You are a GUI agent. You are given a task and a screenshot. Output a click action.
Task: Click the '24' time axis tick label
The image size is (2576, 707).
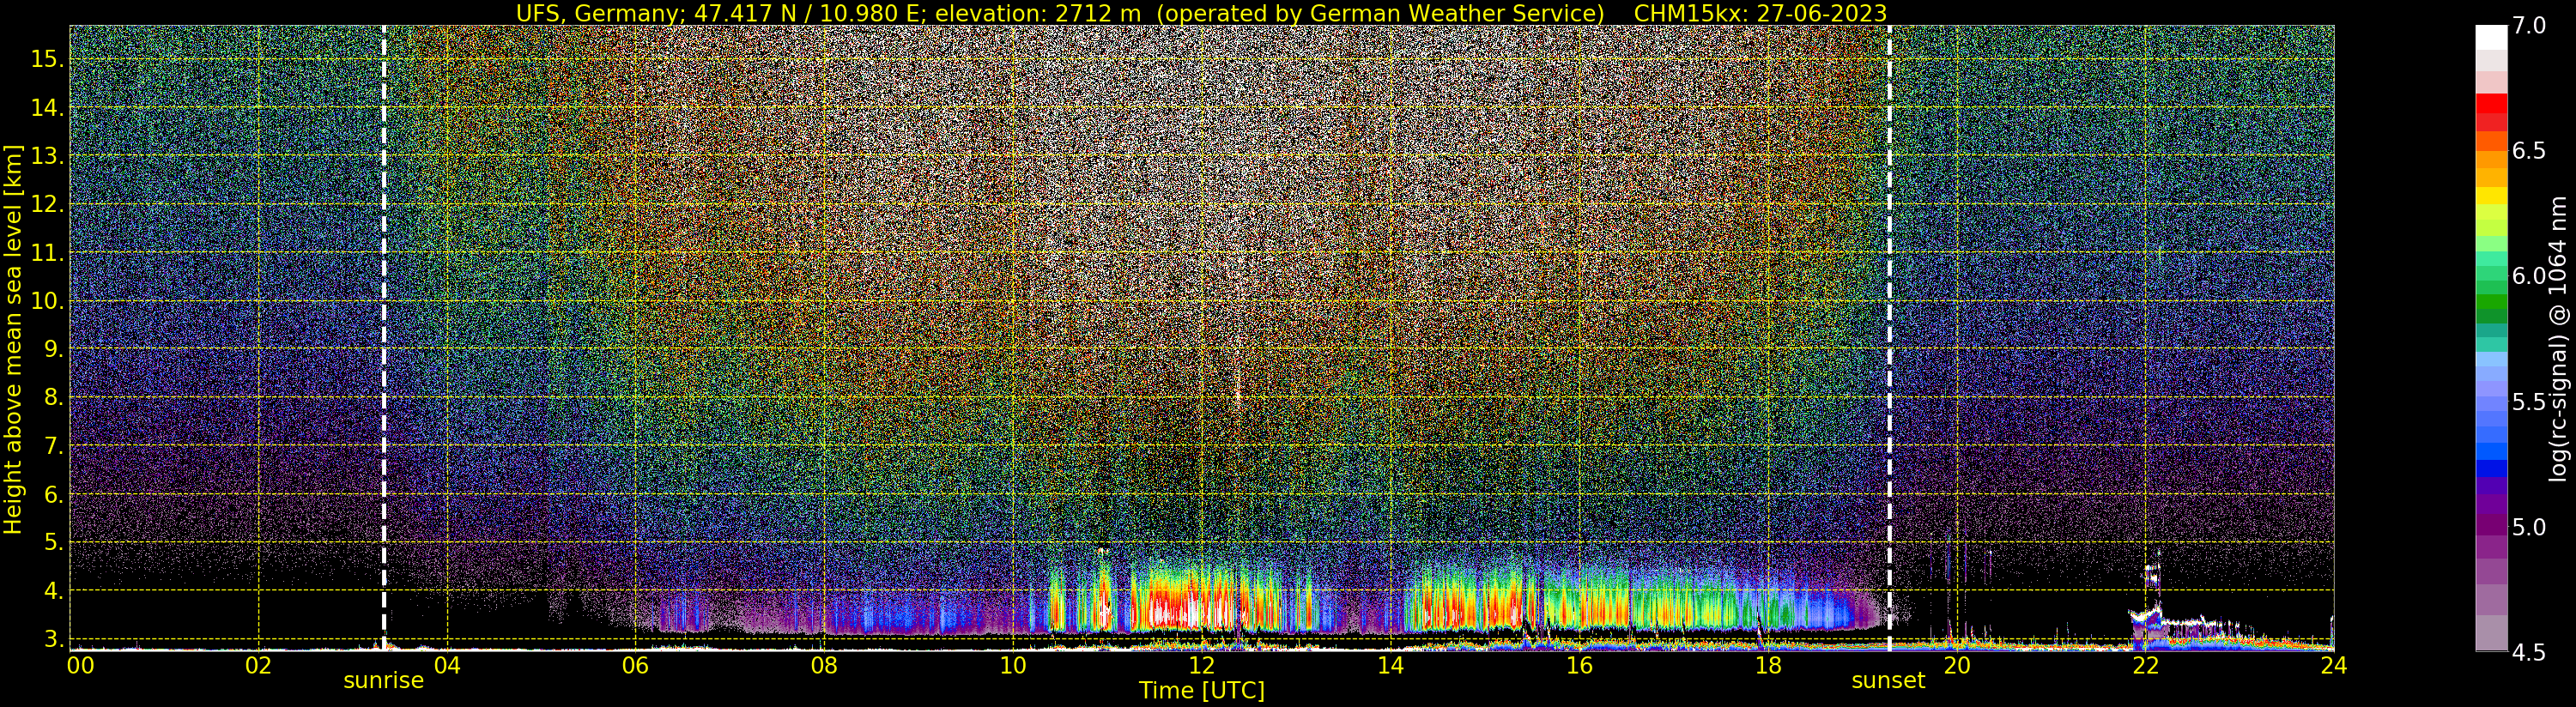point(2333,665)
